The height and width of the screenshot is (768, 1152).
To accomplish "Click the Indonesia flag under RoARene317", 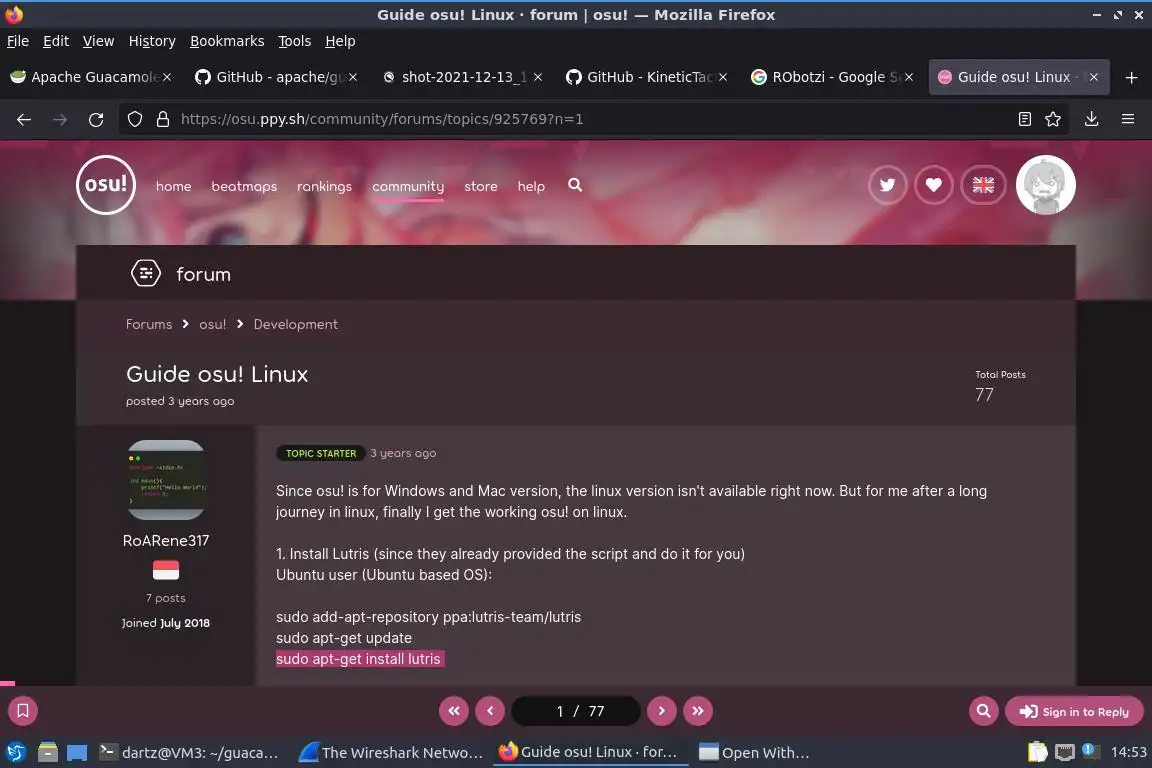I will (166, 570).
